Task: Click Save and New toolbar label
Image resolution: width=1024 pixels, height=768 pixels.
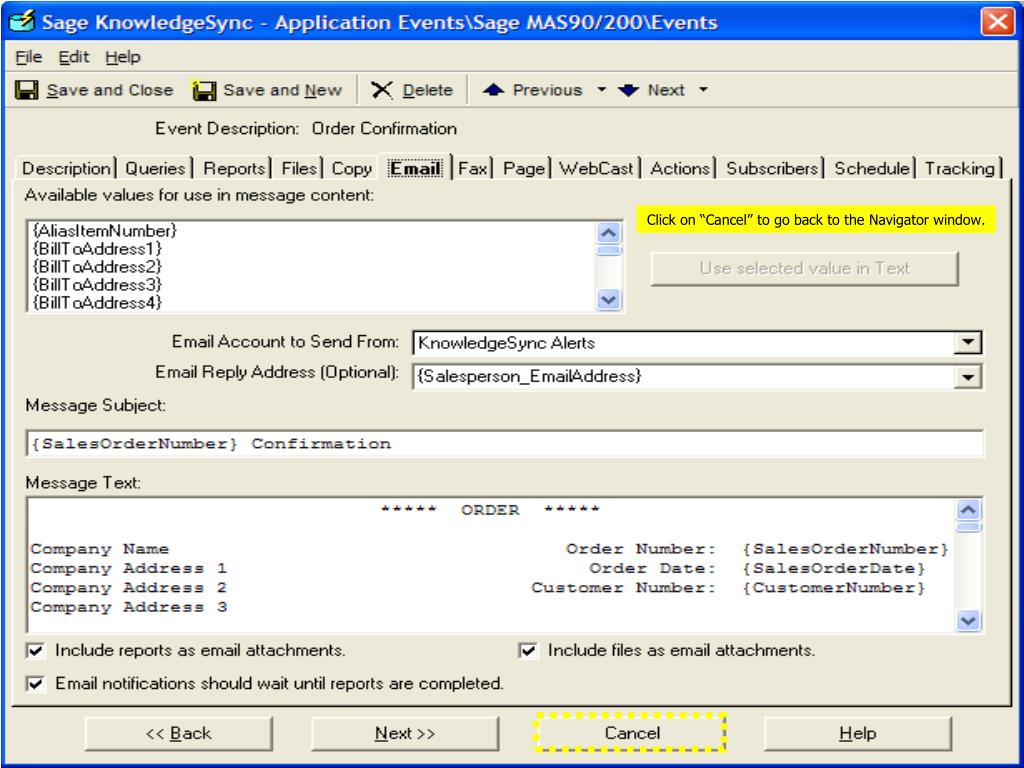Action: pyautogui.click(x=282, y=90)
